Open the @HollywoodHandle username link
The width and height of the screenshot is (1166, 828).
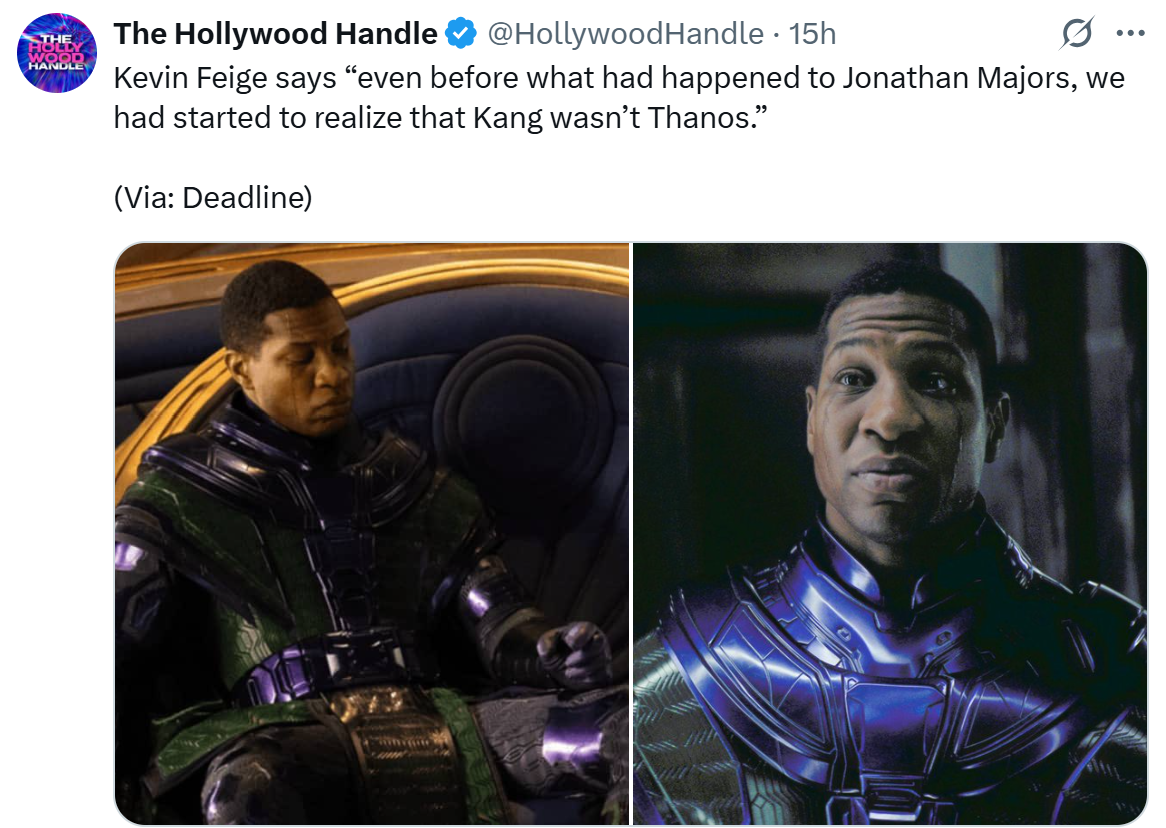pyautogui.click(x=625, y=33)
